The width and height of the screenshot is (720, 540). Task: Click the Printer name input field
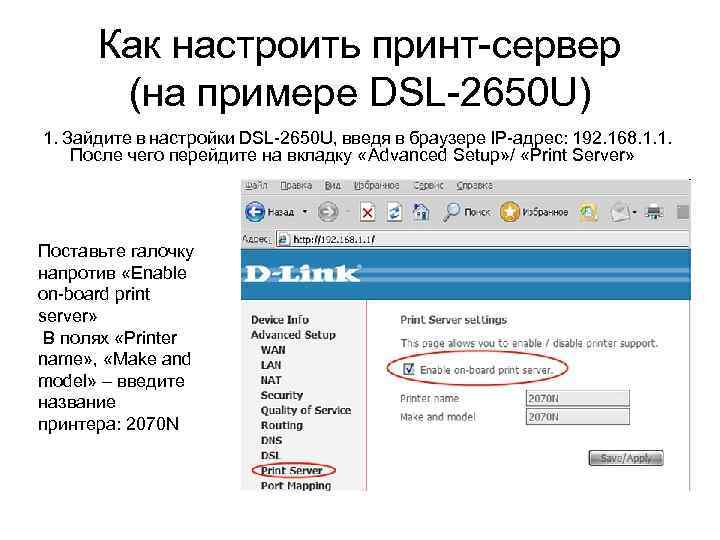pyautogui.click(x=578, y=398)
